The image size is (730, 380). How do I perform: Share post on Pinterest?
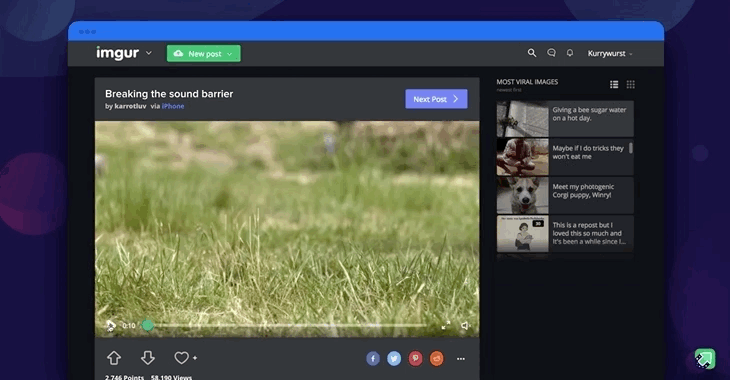415,359
